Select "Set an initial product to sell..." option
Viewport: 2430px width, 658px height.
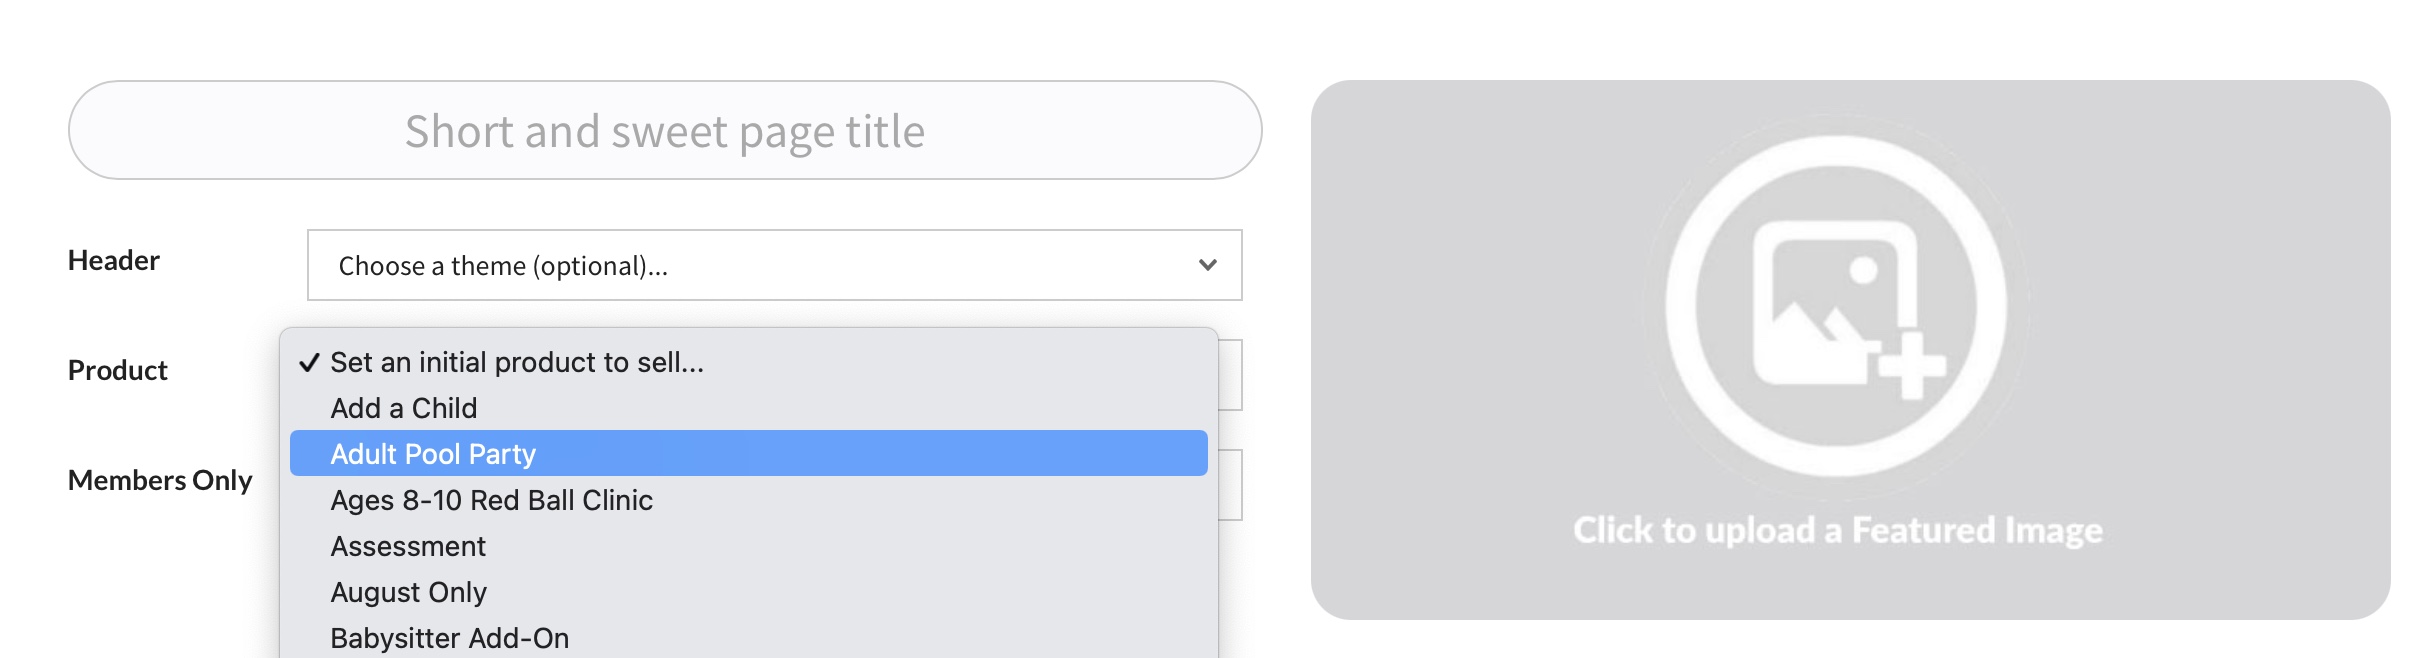(517, 362)
